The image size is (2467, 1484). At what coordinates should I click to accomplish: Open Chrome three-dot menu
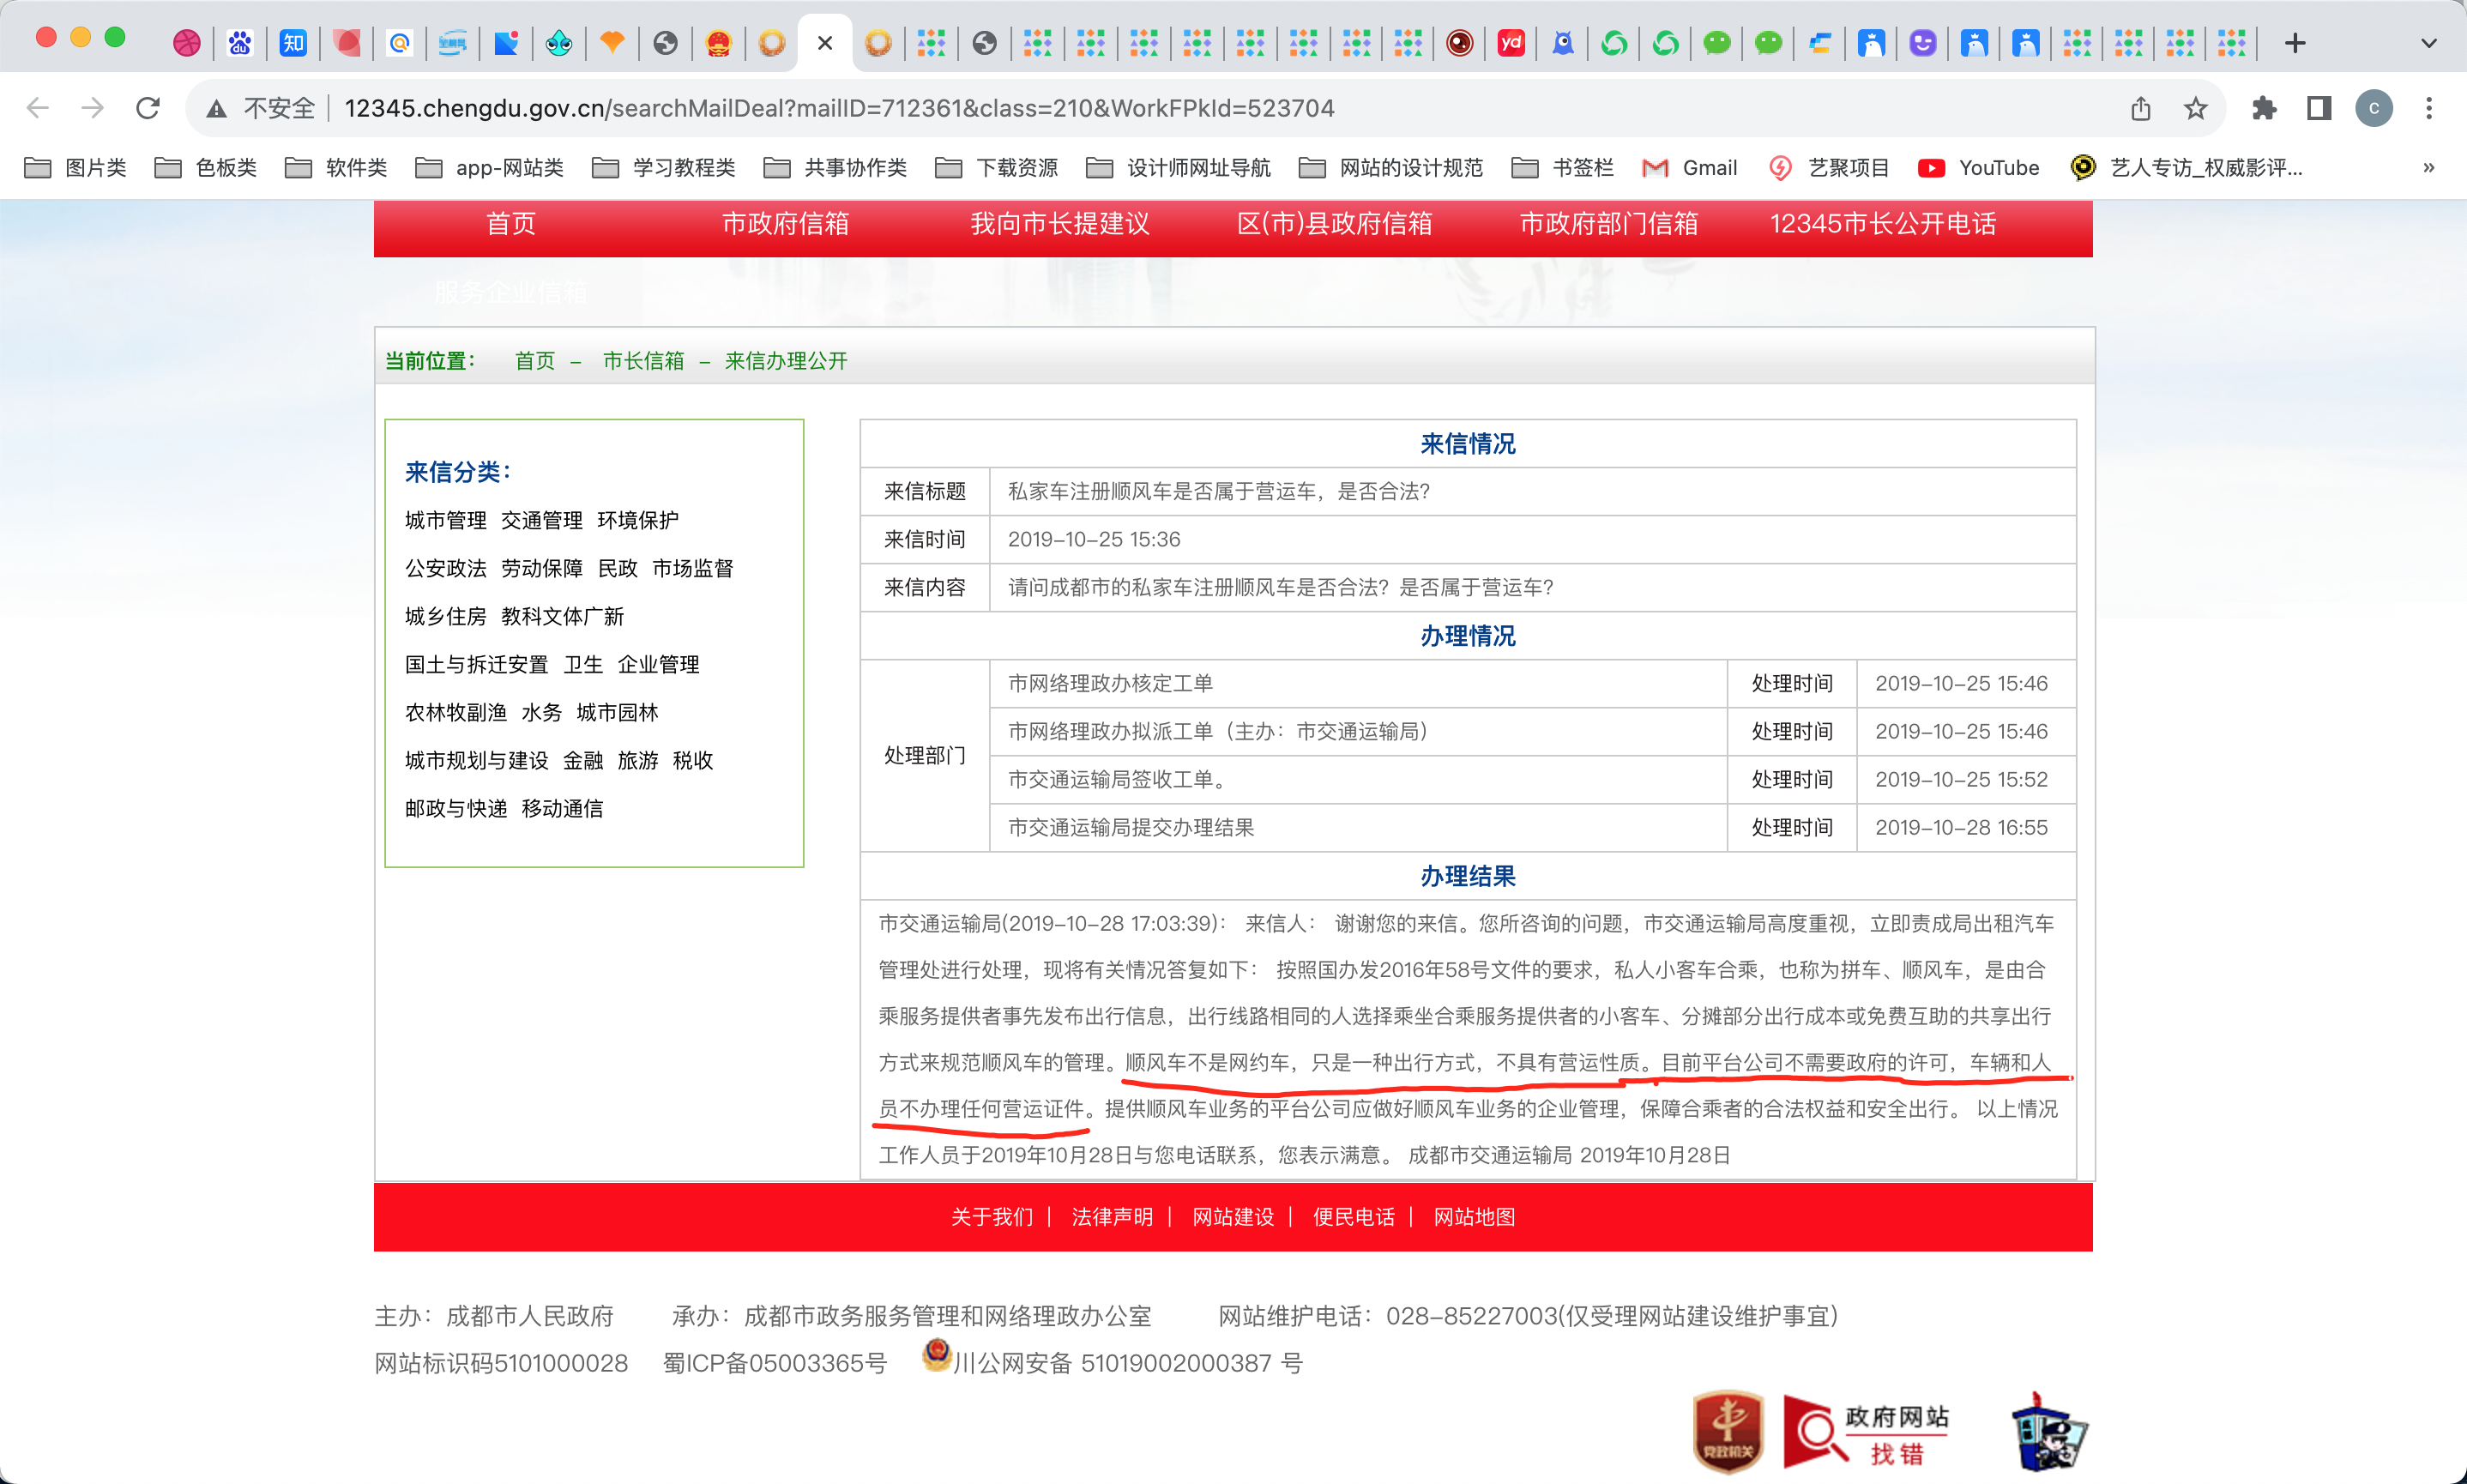pos(2428,108)
